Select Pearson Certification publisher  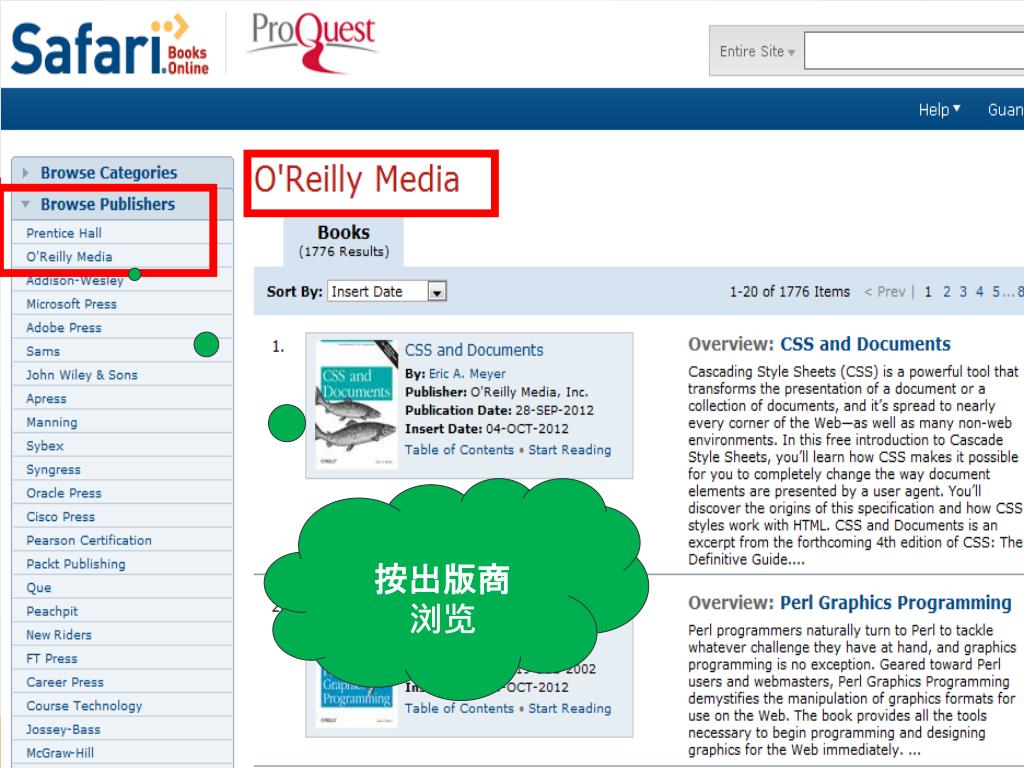pyautogui.click(x=89, y=540)
